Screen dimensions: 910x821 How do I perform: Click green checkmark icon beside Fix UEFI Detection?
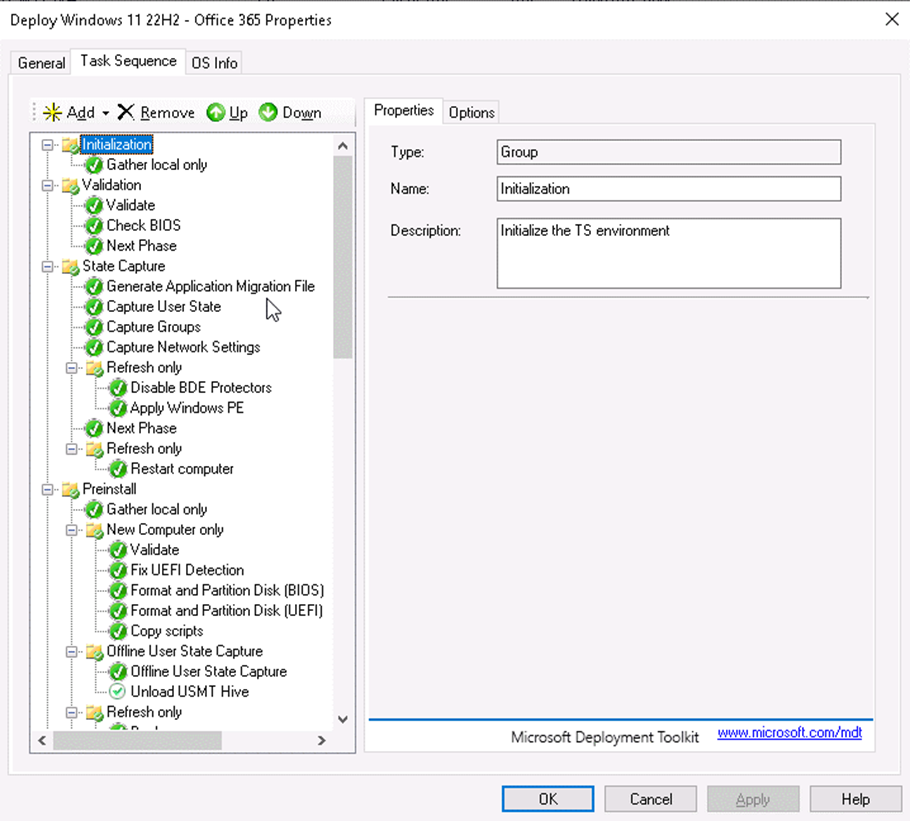(x=118, y=570)
